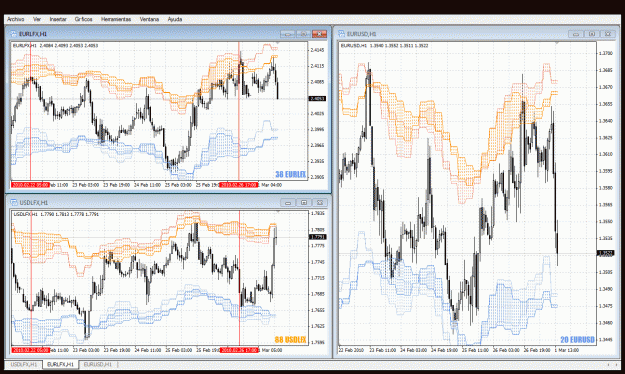The width and height of the screenshot is (625, 374).
Task: Click the current price tag on USDLFX price scale
Action: coord(318,237)
